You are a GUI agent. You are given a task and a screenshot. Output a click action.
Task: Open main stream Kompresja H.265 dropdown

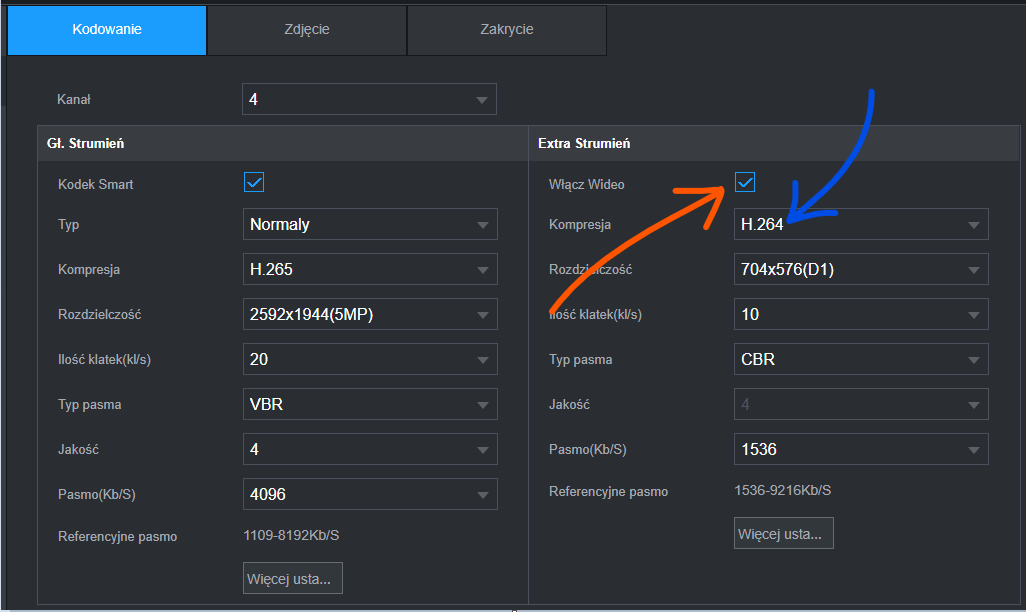coord(370,269)
